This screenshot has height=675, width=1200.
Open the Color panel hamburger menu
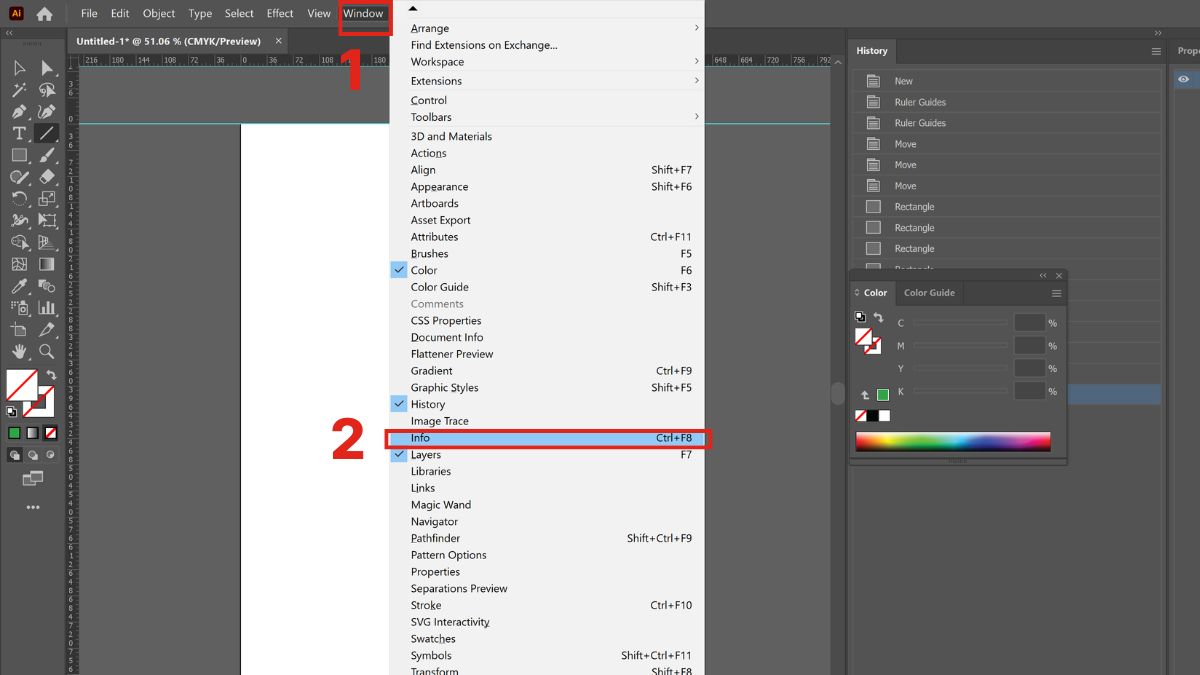click(1056, 293)
